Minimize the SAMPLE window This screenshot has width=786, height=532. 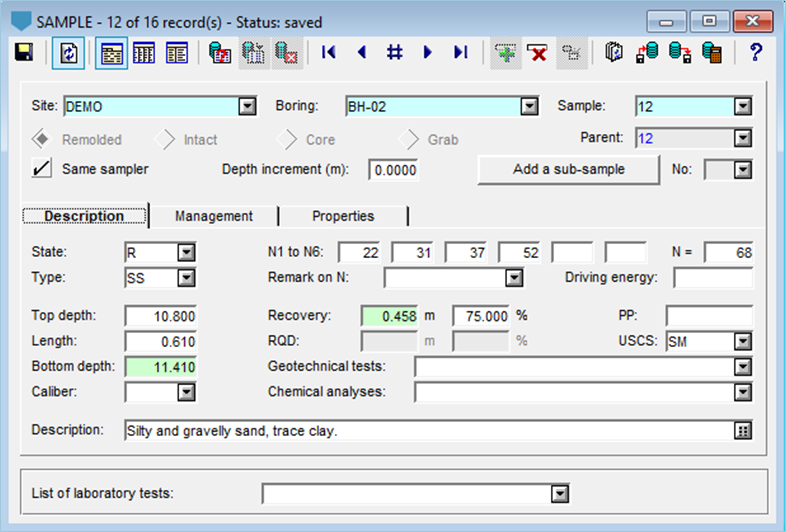[666, 21]
